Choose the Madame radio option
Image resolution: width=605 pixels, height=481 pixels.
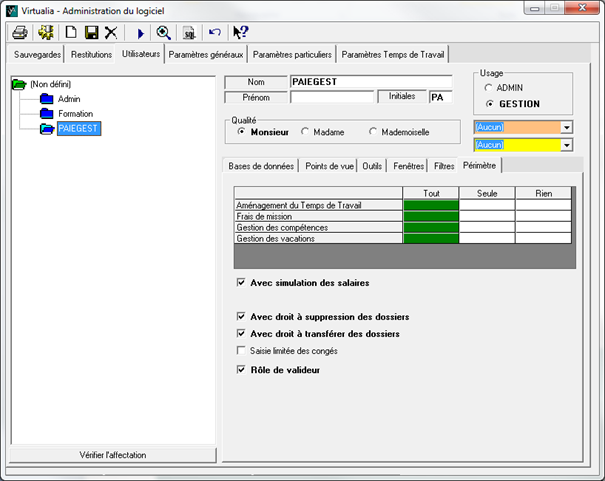tap(306, 132)
